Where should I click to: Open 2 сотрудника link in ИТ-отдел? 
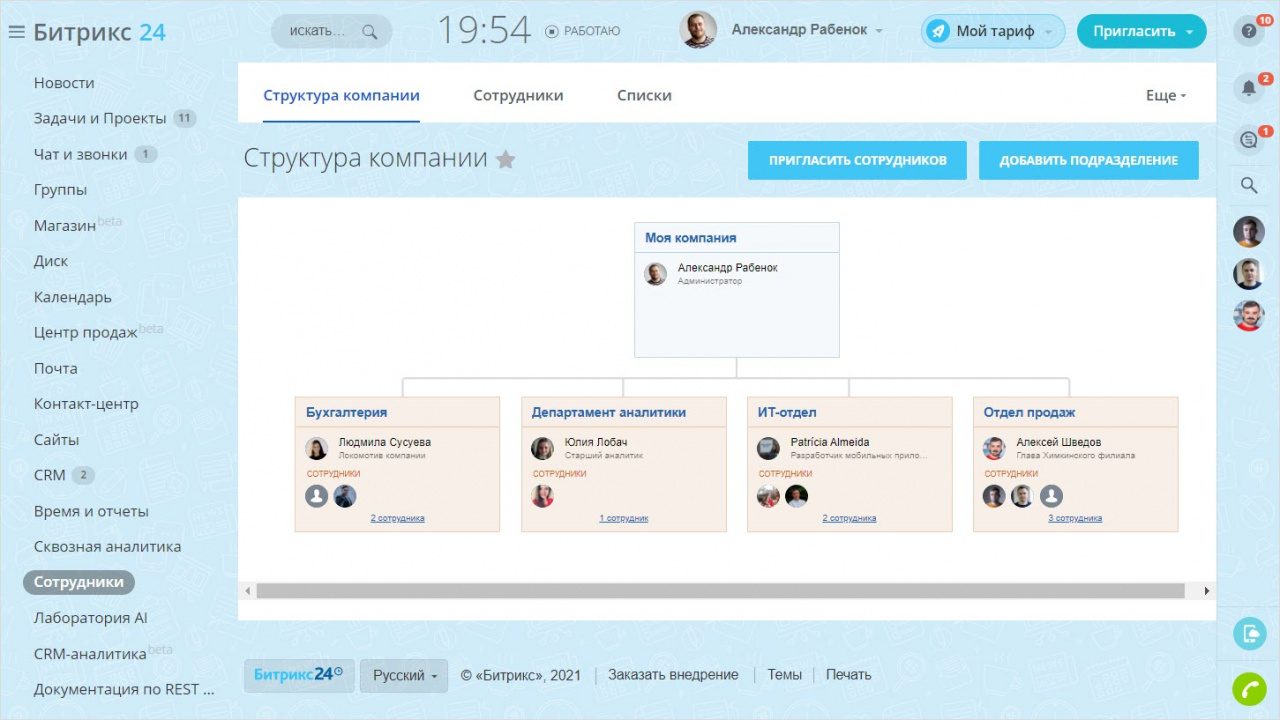click(x=849, y=518)
